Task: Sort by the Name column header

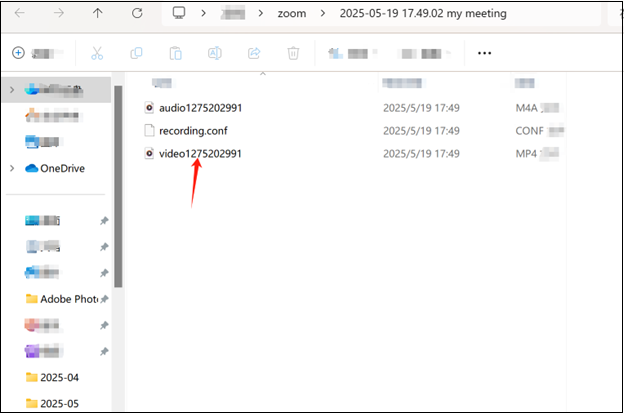Action: coord(162,83)
